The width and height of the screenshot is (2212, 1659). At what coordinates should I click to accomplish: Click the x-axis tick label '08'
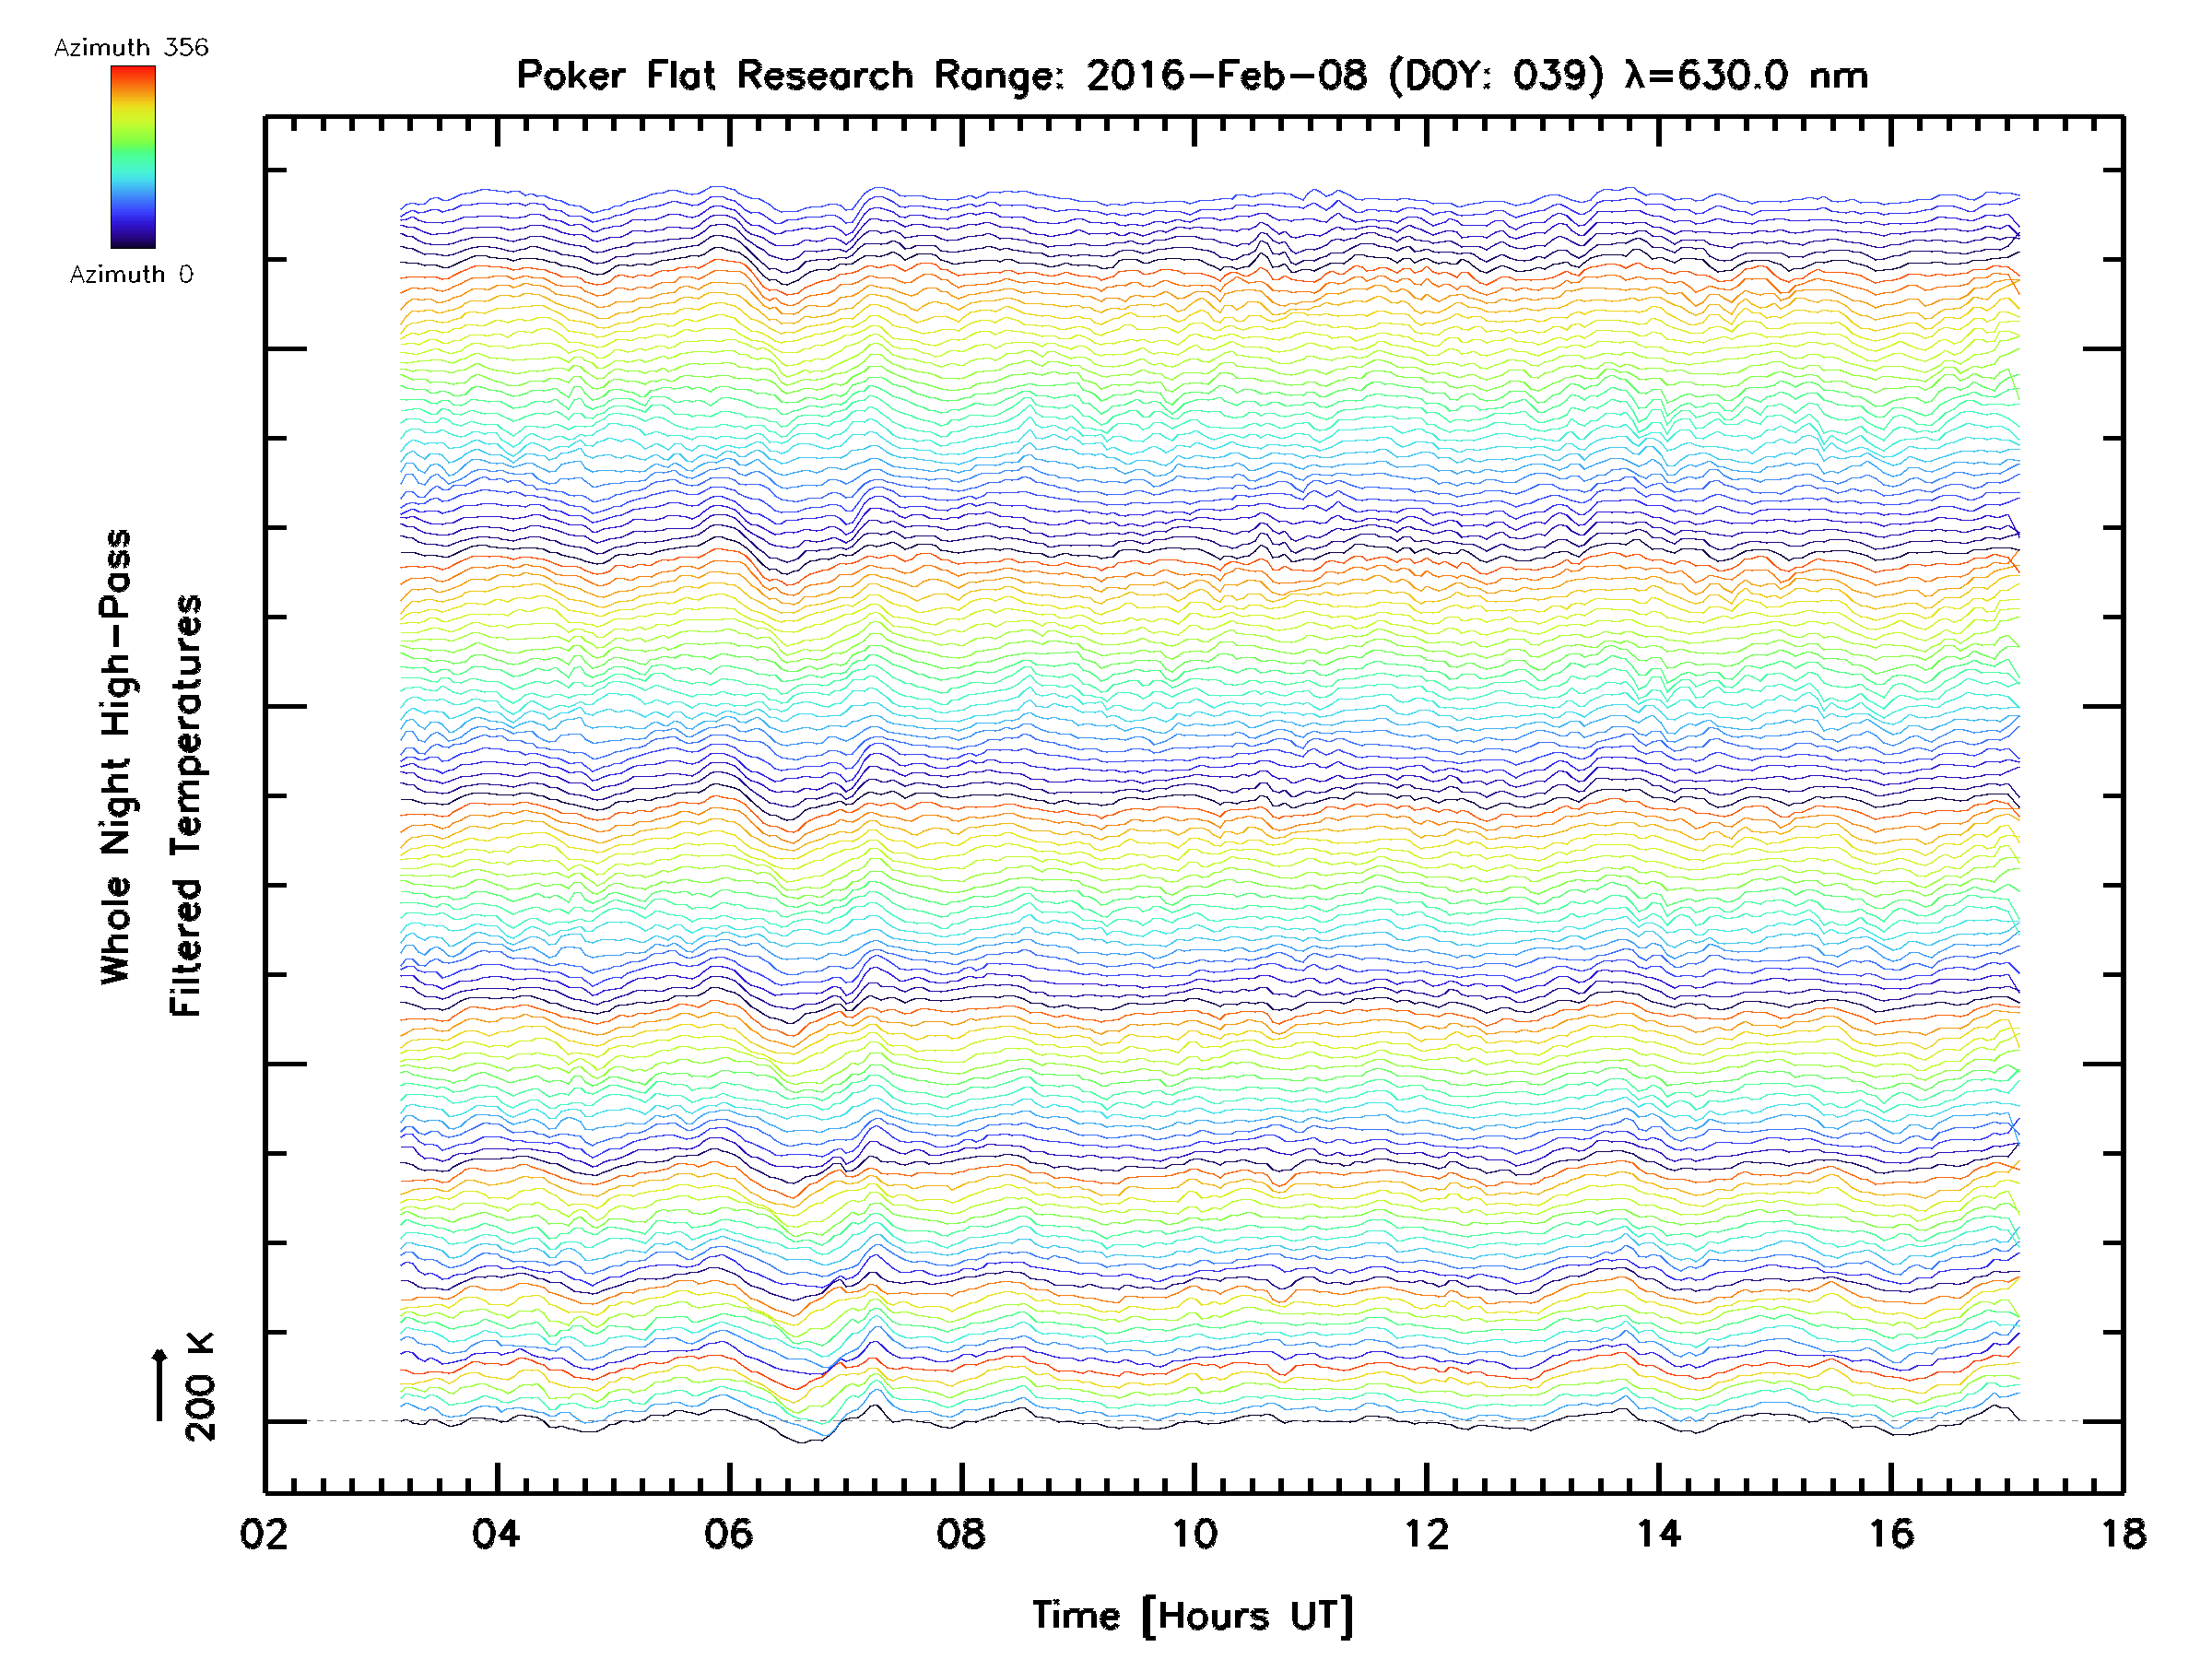coord(961,1534)
